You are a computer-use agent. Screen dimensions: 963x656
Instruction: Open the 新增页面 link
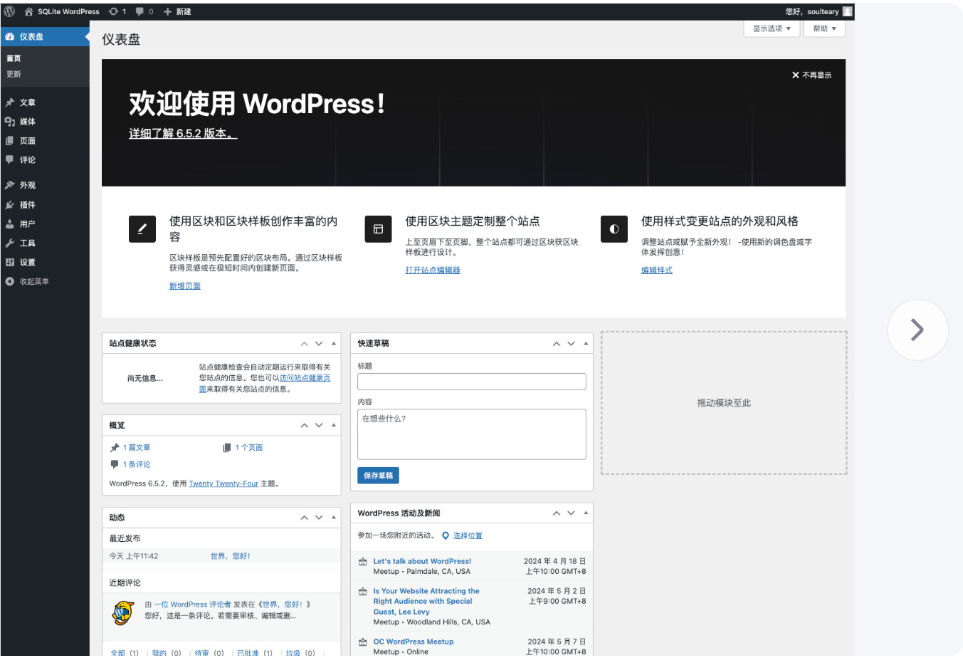coord(185,286)
